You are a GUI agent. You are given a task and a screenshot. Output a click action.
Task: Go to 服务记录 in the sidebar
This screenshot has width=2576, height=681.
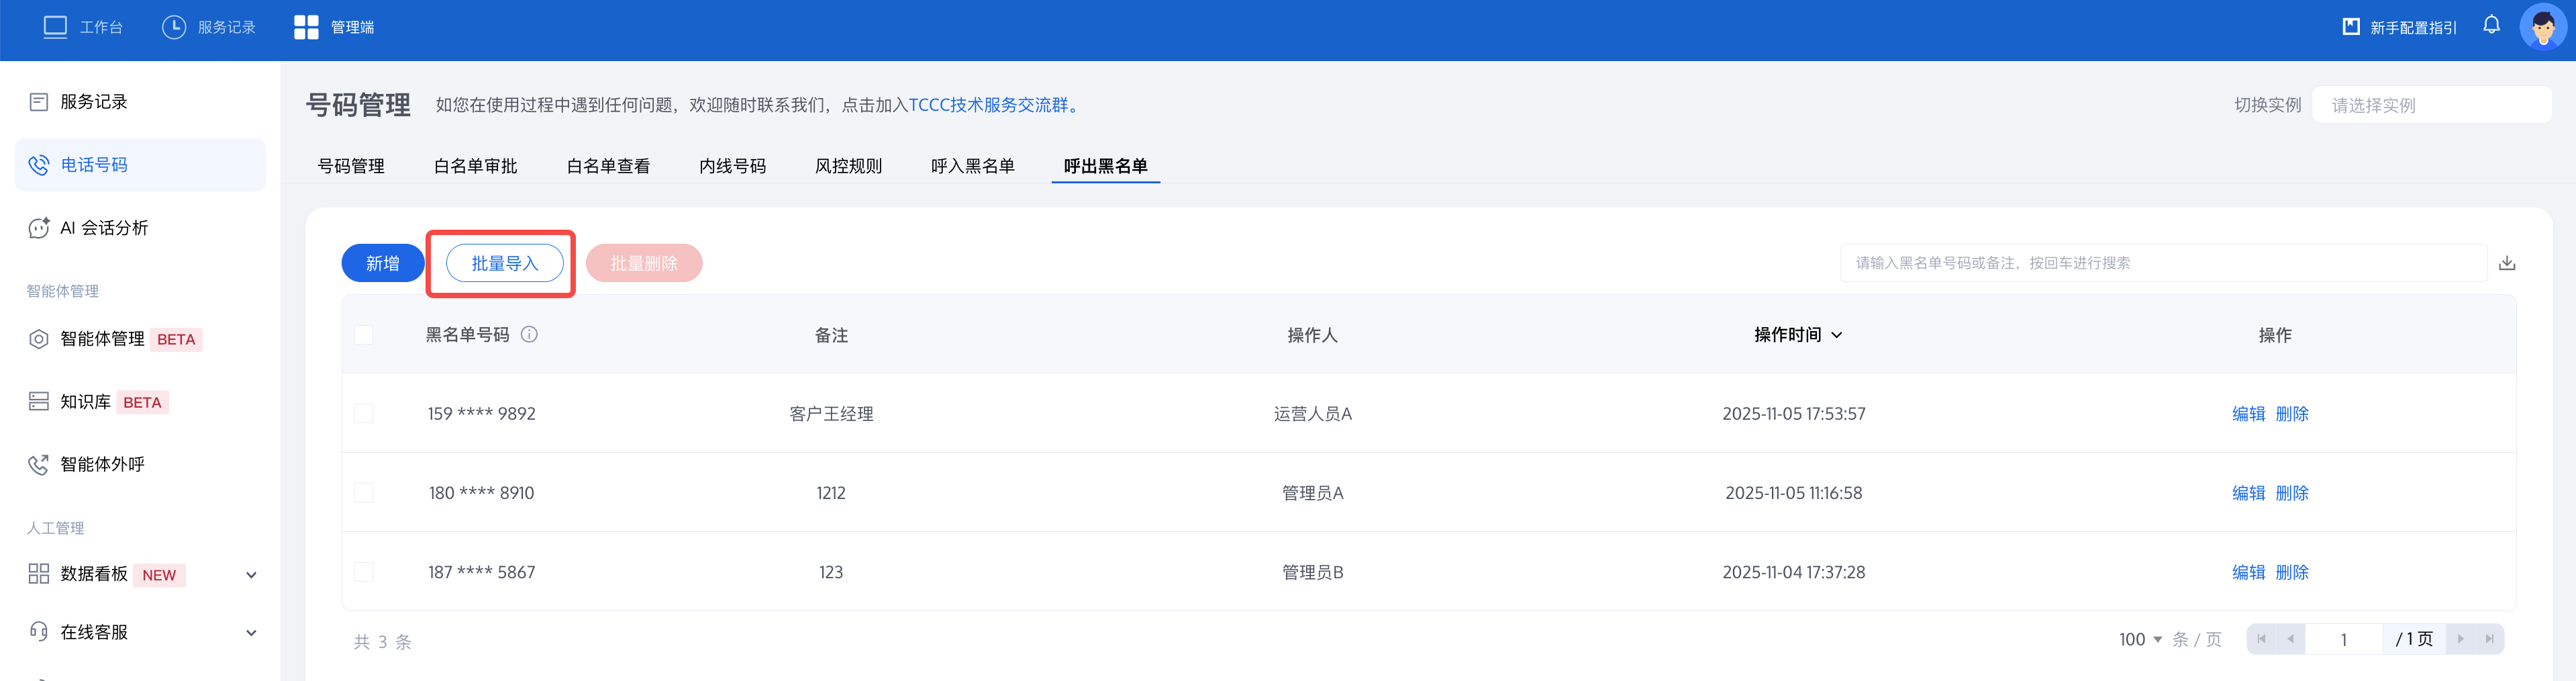93,102
